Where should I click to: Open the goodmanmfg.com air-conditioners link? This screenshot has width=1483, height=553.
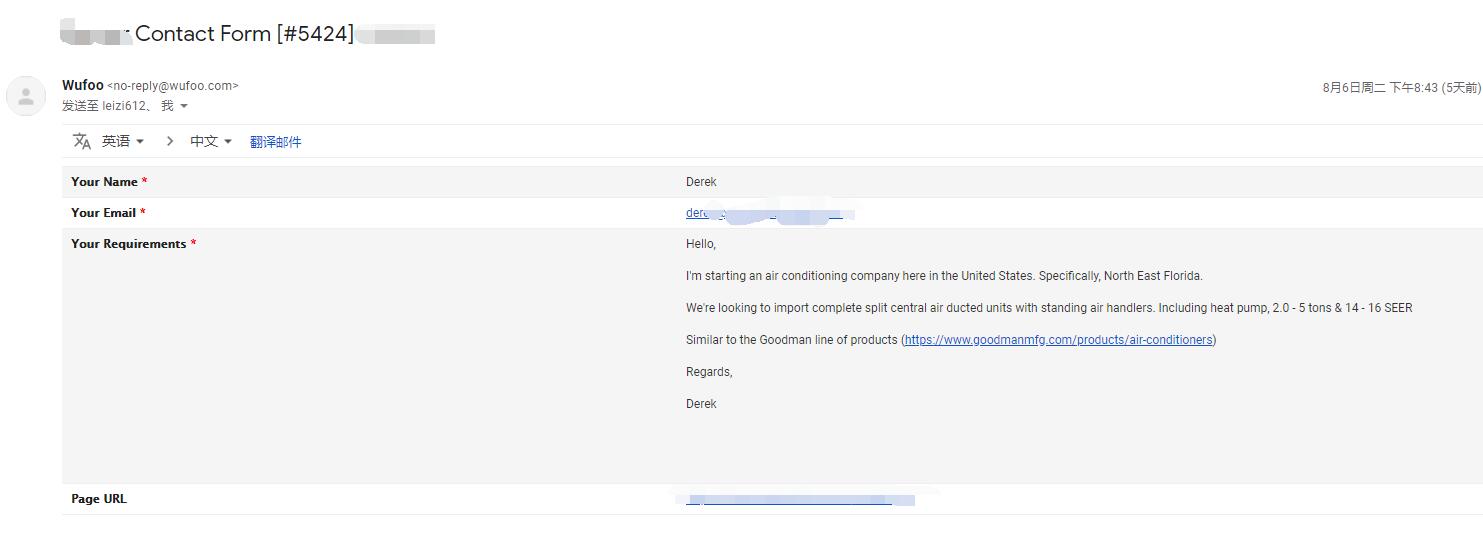[1058, 340]
